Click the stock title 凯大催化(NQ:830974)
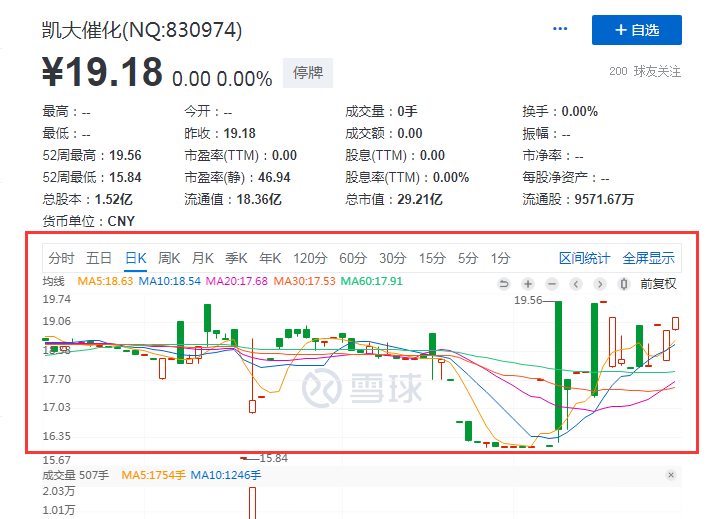The height and width of the screenshot is (519, 708). pyautogui.click(x=142, y=30)
